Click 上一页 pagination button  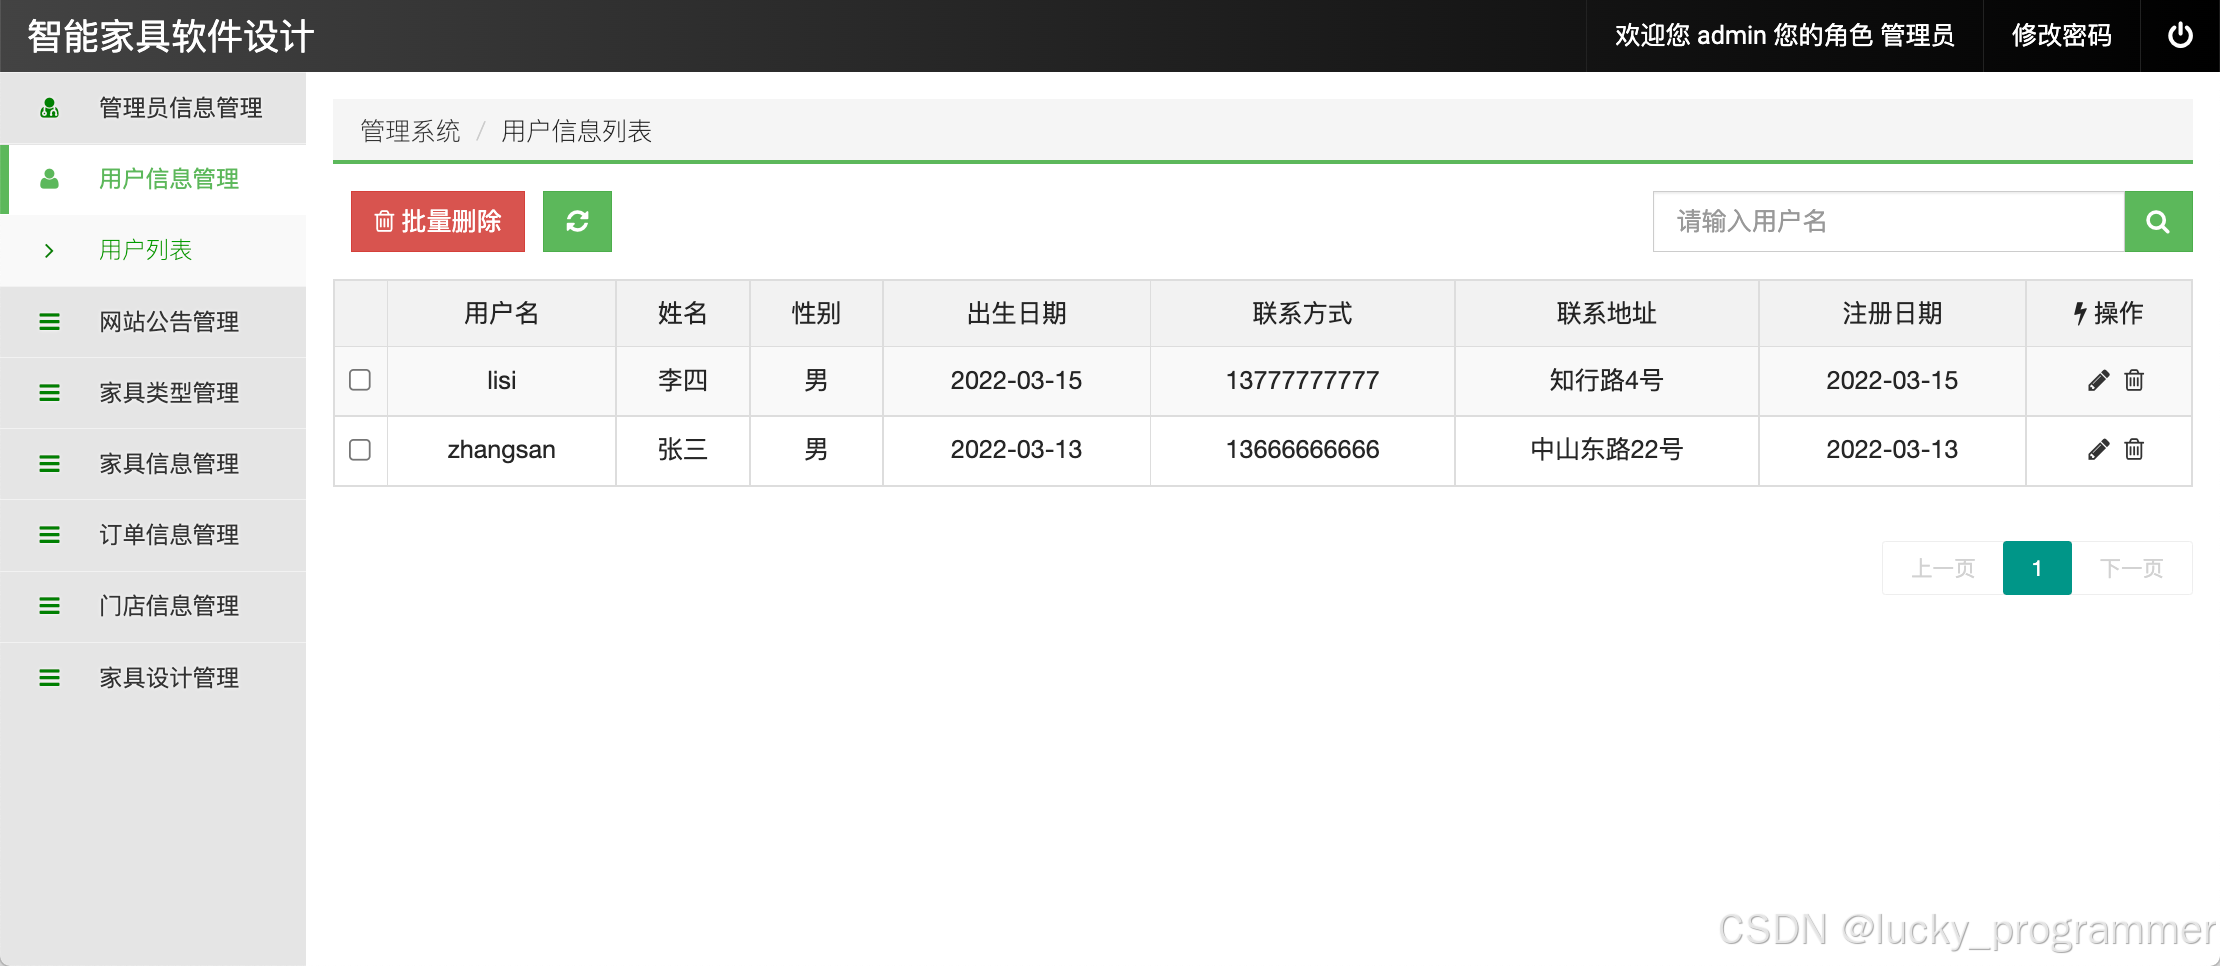(1943, 568)
